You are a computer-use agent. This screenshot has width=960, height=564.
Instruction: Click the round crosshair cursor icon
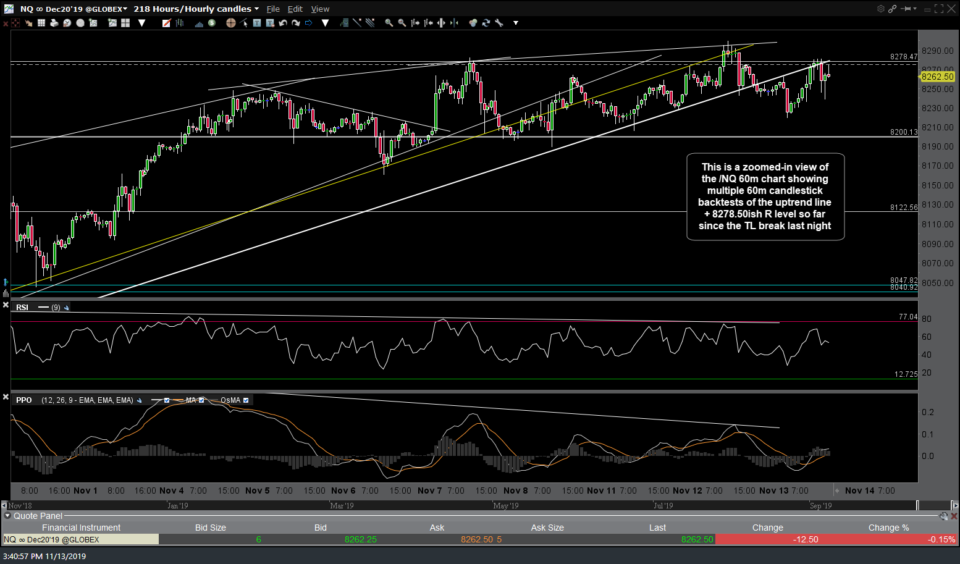[x=231, y=23]
